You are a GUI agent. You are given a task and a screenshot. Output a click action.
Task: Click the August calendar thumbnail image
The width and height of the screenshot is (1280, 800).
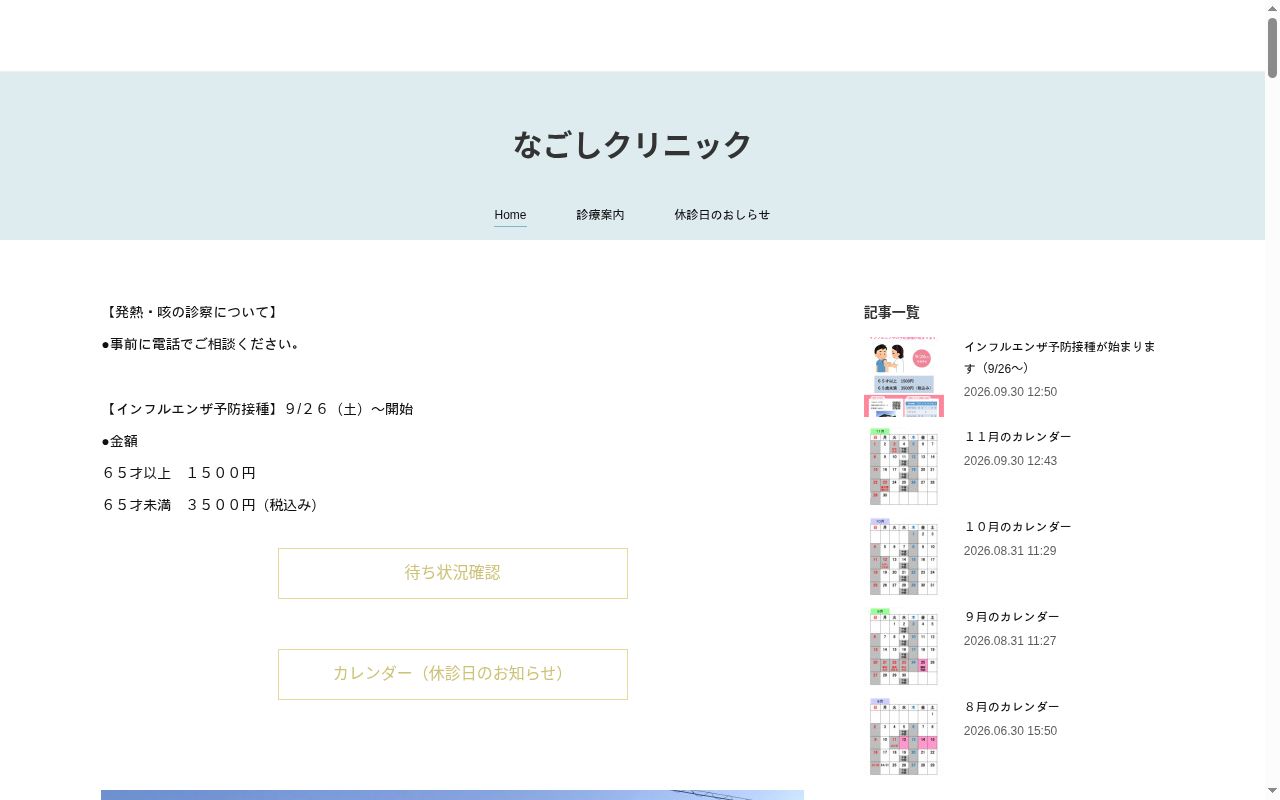[x=904, y=737]
